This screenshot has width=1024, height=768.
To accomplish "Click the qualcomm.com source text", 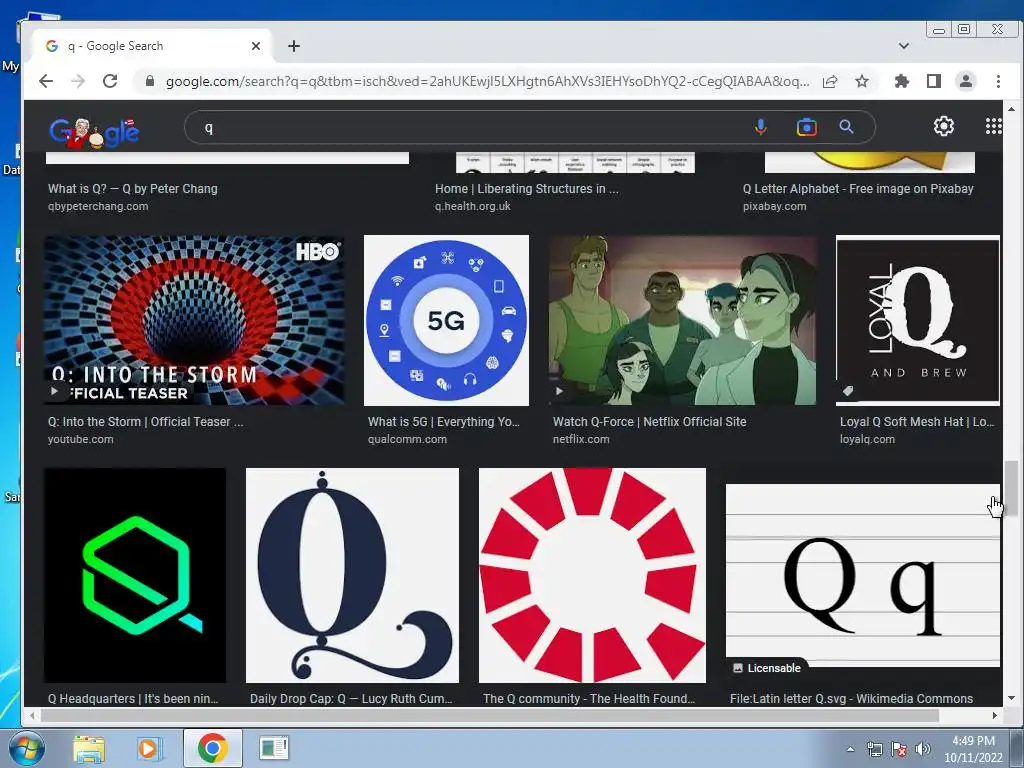I will coord(408,440).
